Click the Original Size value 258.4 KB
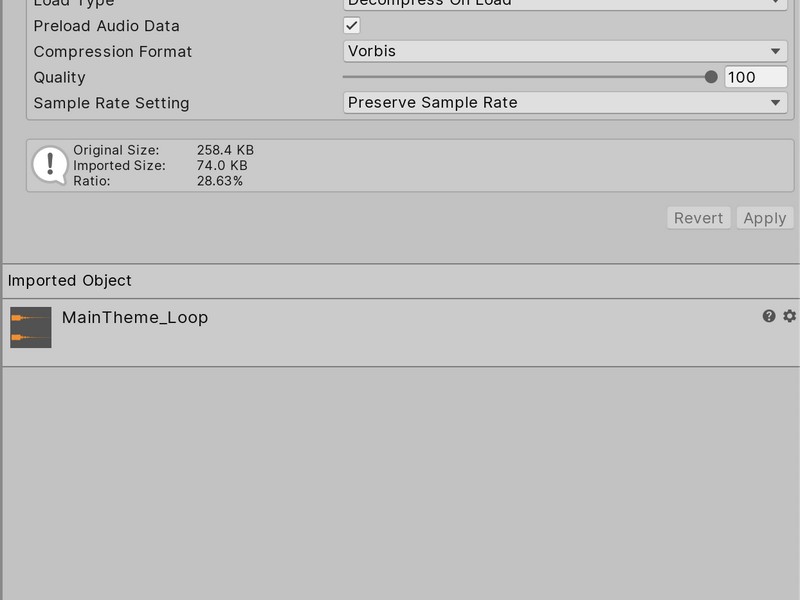This screenshot has height=600, width=800. pyautogui.click(x=225, y=150)
